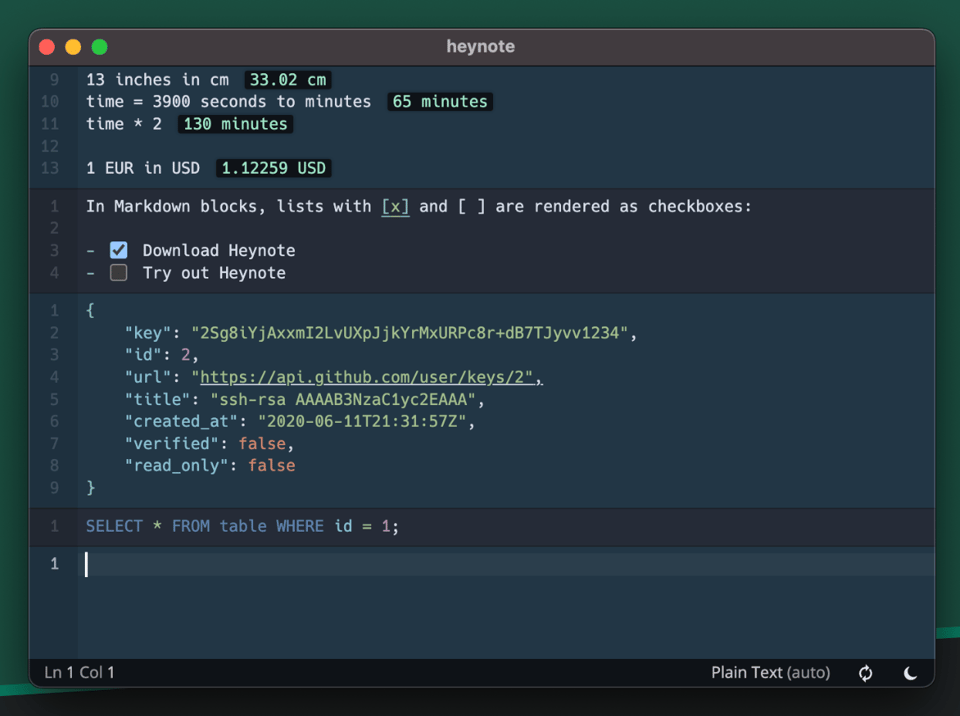The width and height of the screenshot is (960, 716).
Task: Check the "Try out Heynote" checkbox
Action: point(118,272)
